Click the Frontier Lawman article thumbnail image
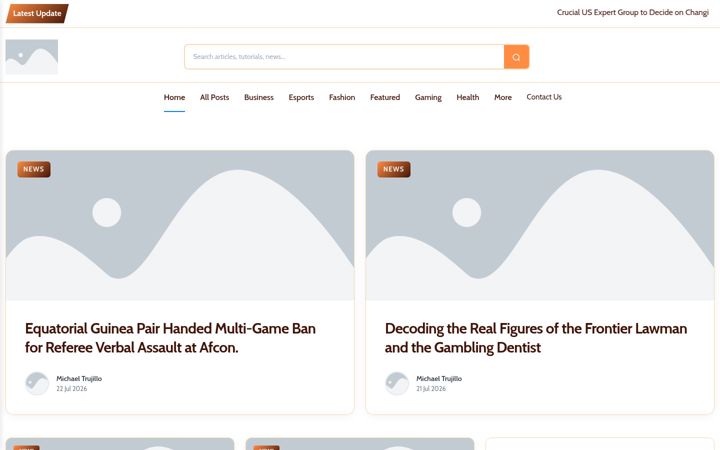Screen dimensions: 720x450 point(540,225)
